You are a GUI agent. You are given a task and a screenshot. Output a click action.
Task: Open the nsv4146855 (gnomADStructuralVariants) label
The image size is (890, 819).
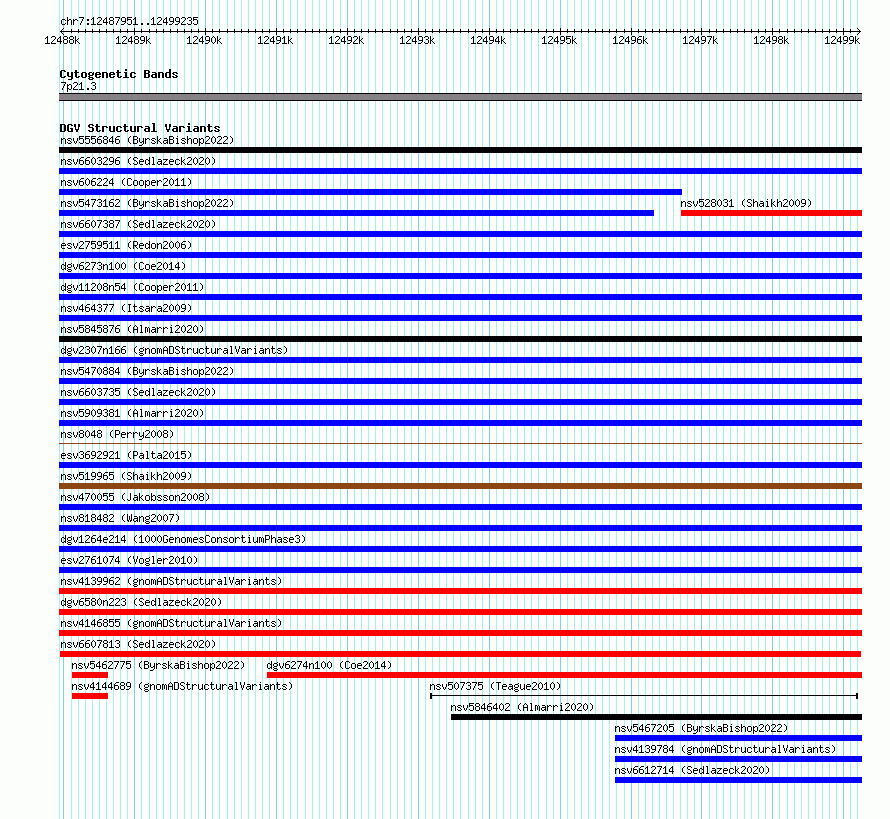click(x=171, y=623)
